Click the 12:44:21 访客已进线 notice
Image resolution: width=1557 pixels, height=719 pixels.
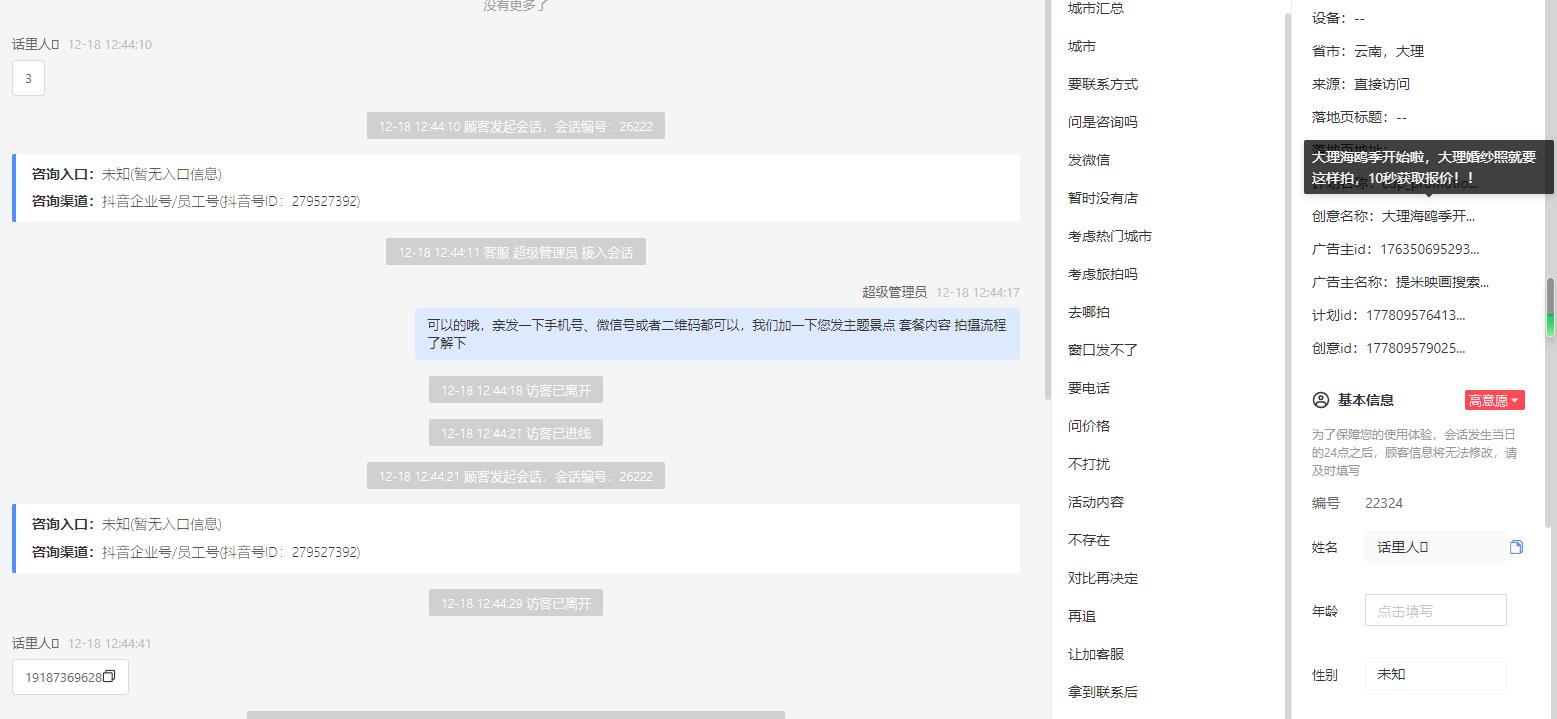(x=516, y=433)
